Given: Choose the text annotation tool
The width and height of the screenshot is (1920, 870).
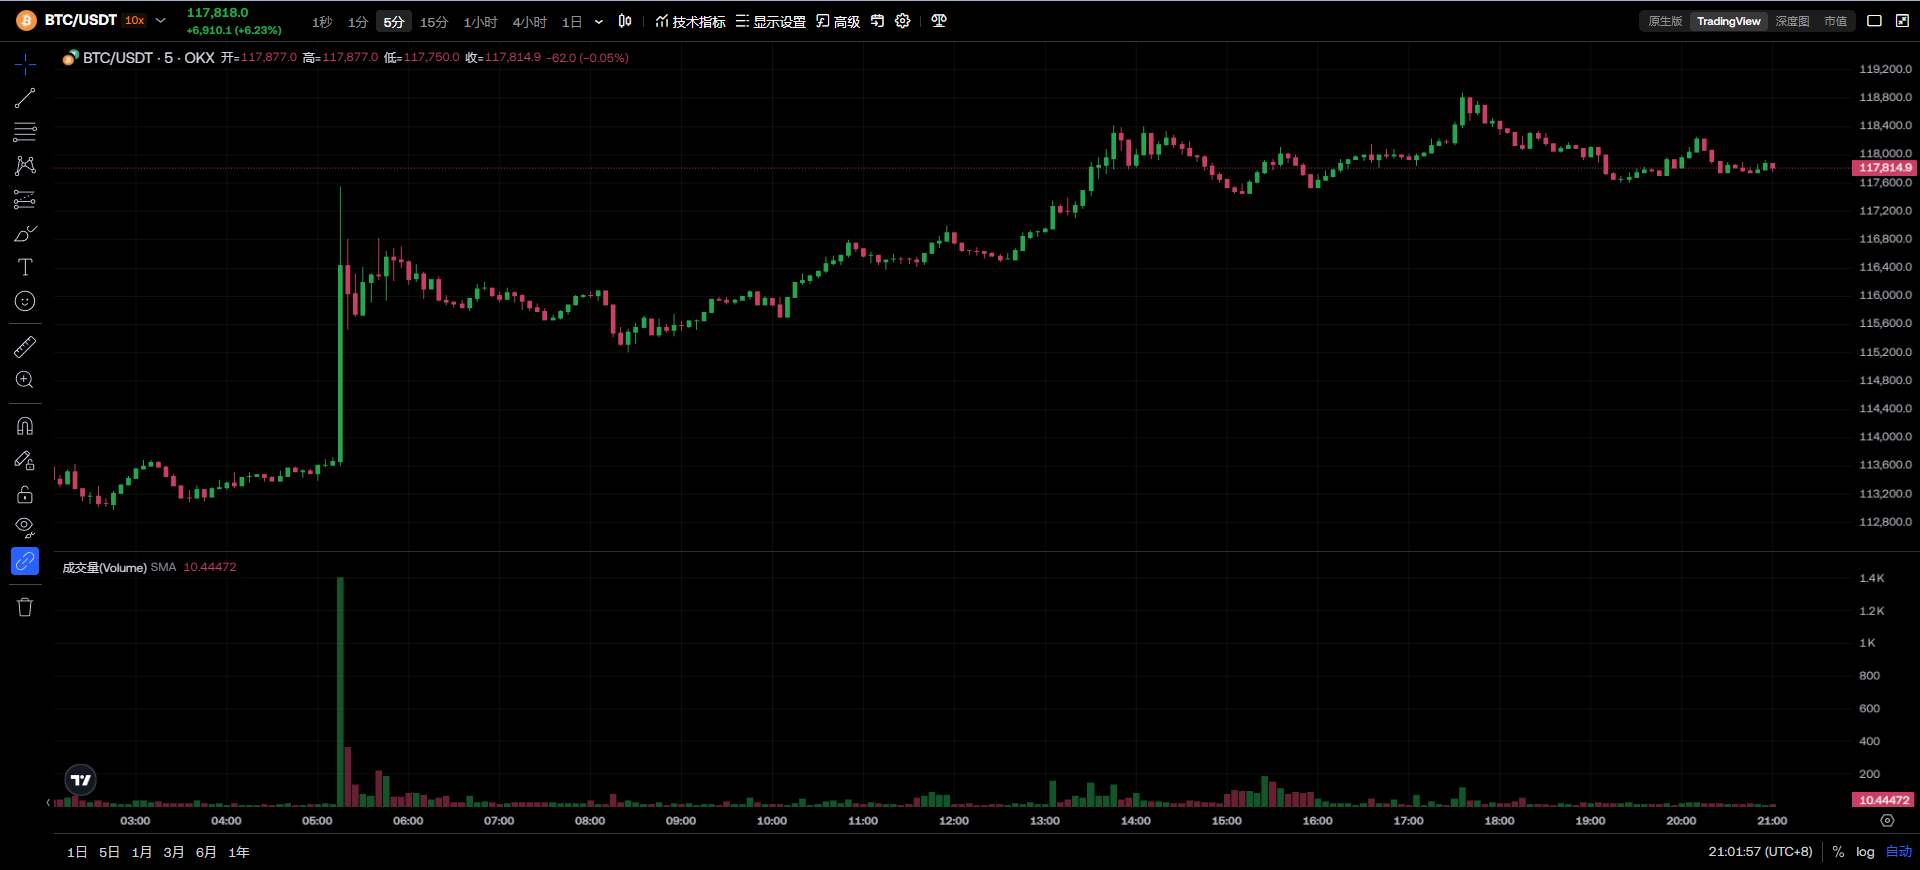Looking at the screenshot, I should [25, 267].
